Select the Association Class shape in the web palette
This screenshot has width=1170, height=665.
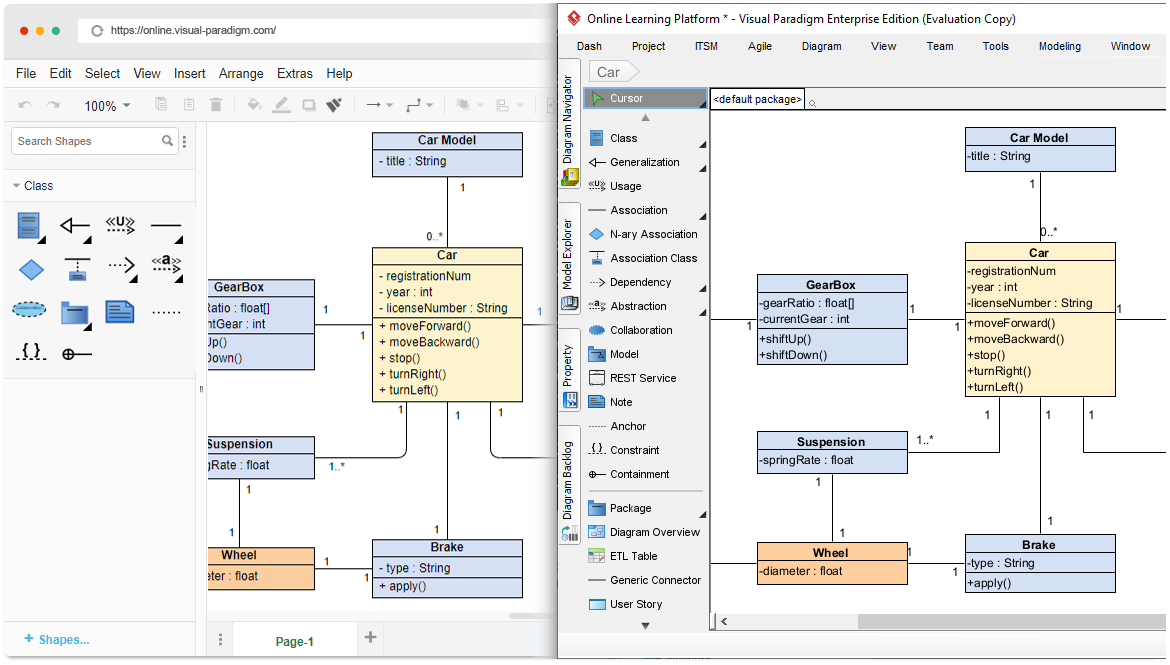pos(77,269)
